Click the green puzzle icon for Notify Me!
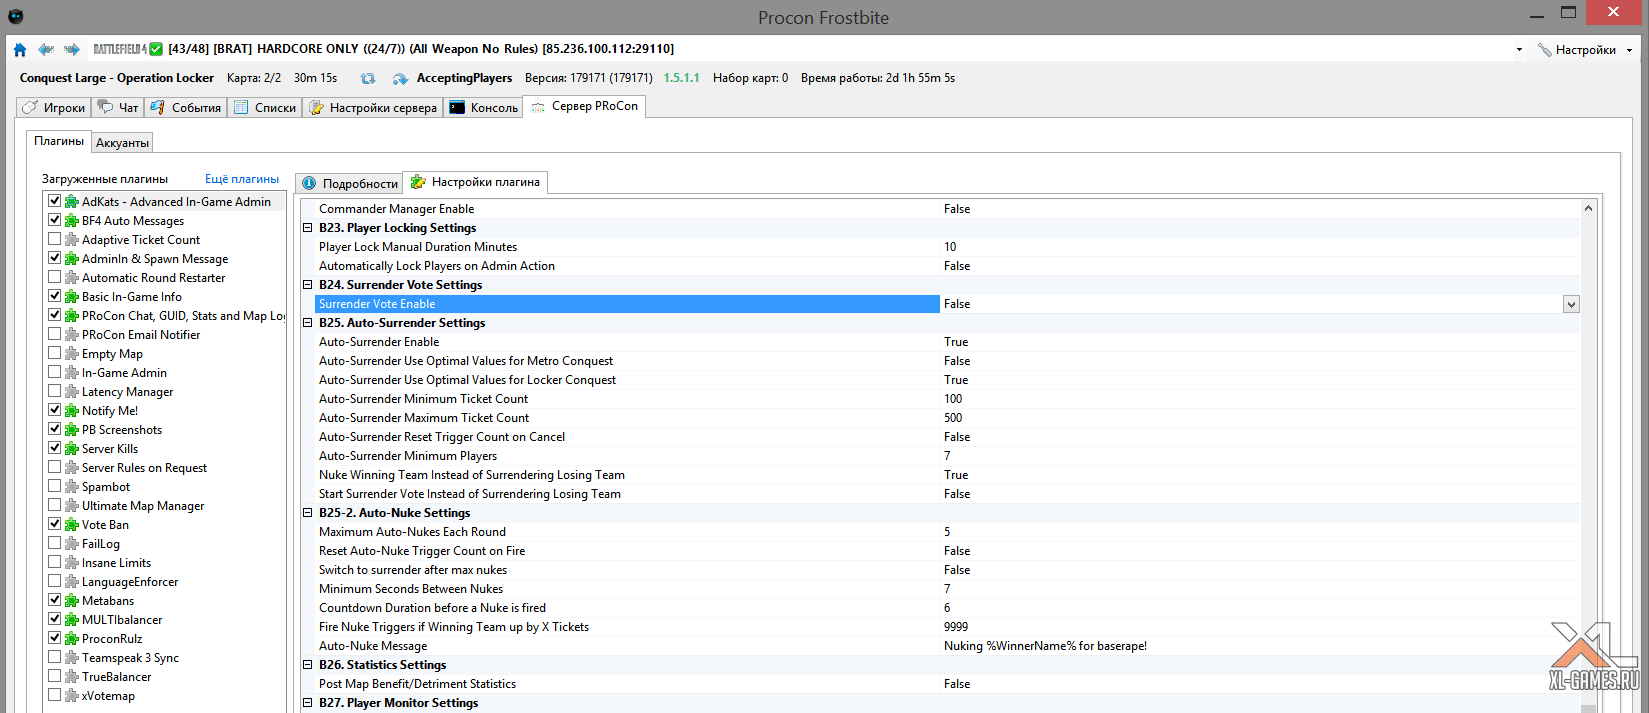This screenshot has width=1649, height=713. click(x=72, y=411)
